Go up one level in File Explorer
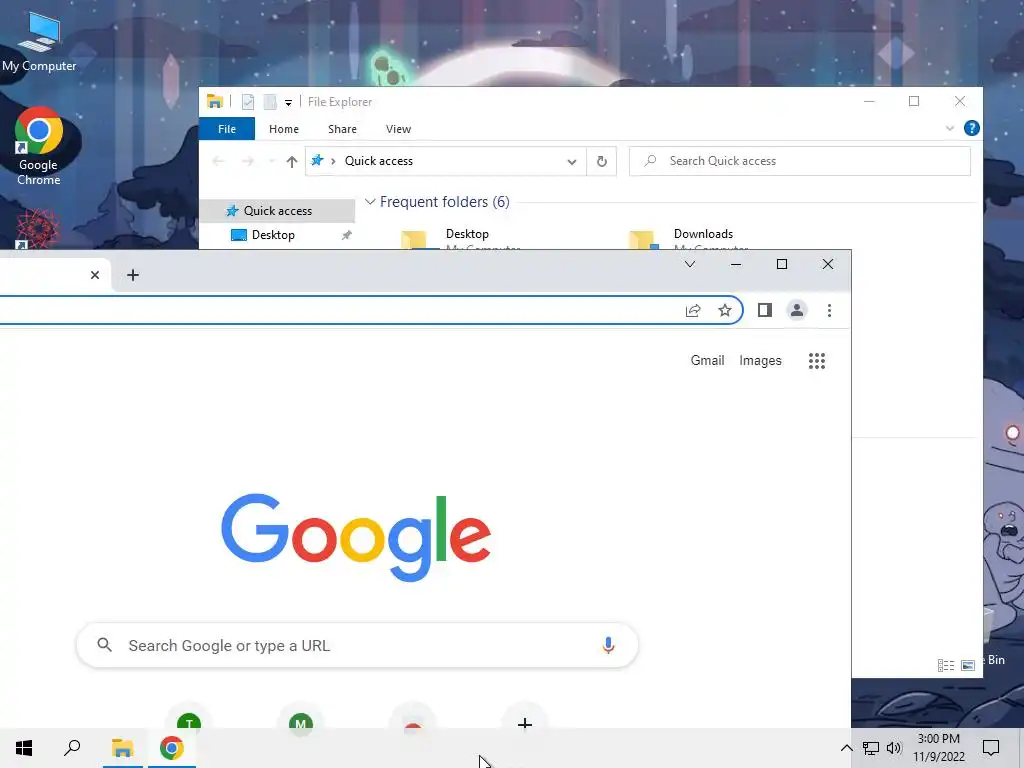The height and width of the screenshot is (768, 1024). [291, 161]
